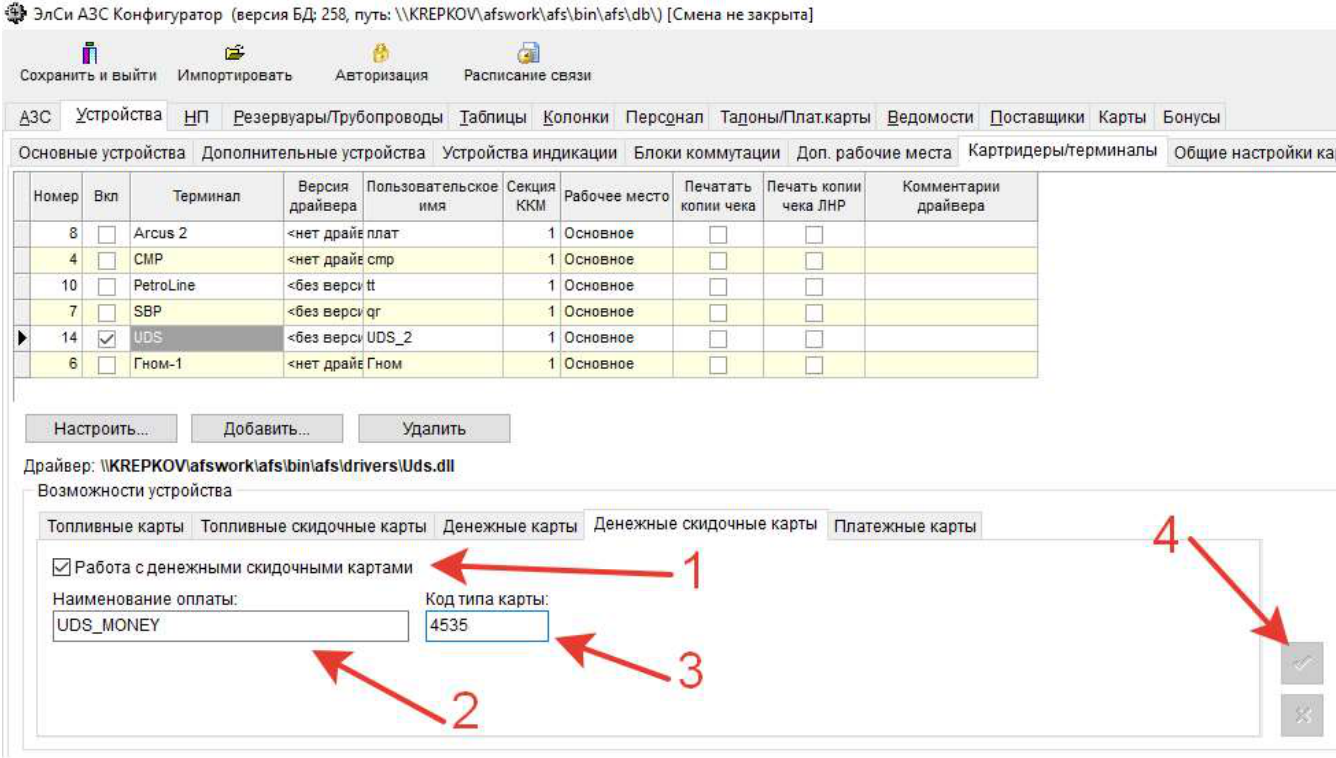Click the Настроить... button

click(101, 428)
